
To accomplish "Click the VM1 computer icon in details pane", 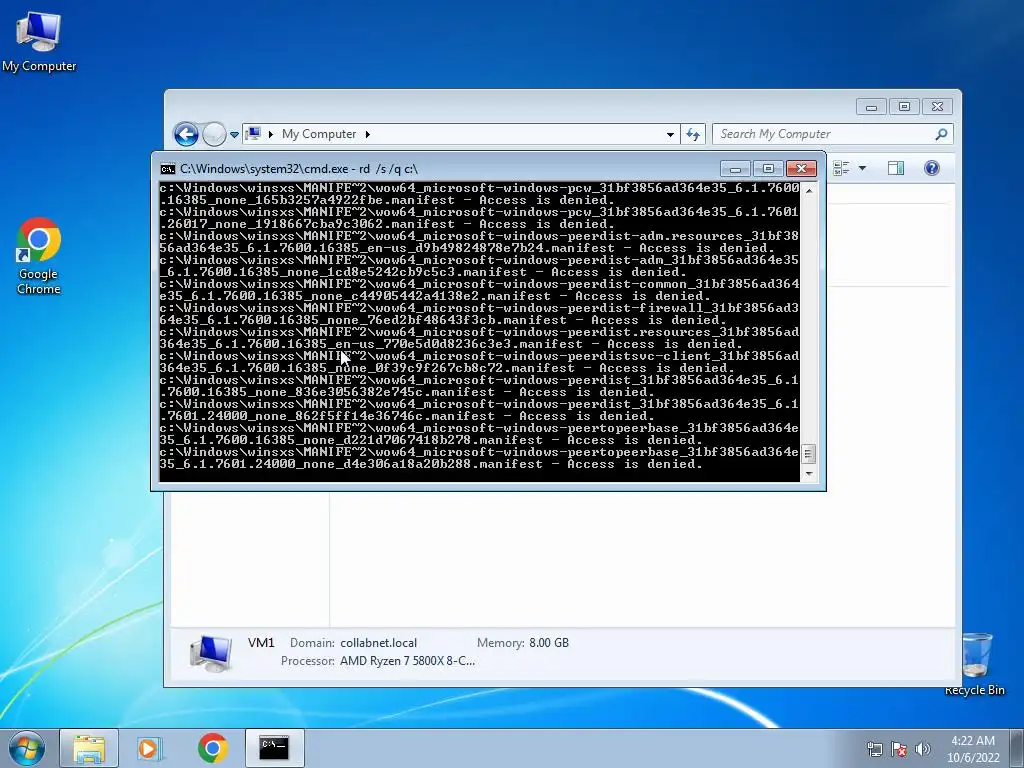I will 211,653.
